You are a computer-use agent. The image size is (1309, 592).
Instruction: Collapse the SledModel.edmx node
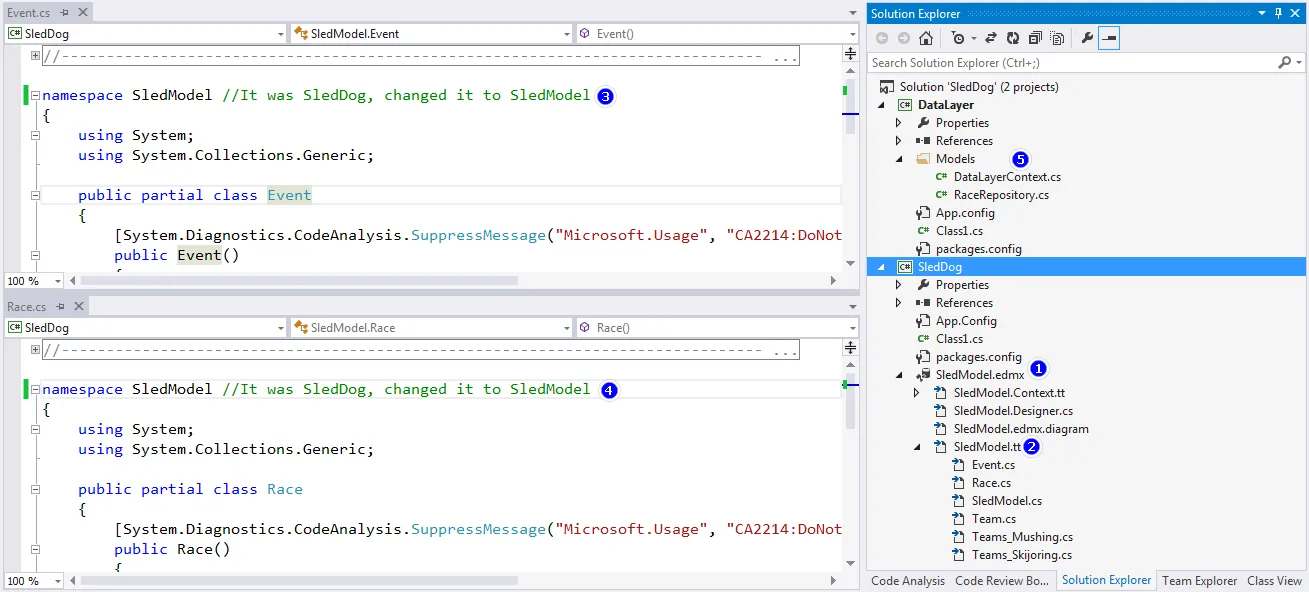click(x=899, y=375)
